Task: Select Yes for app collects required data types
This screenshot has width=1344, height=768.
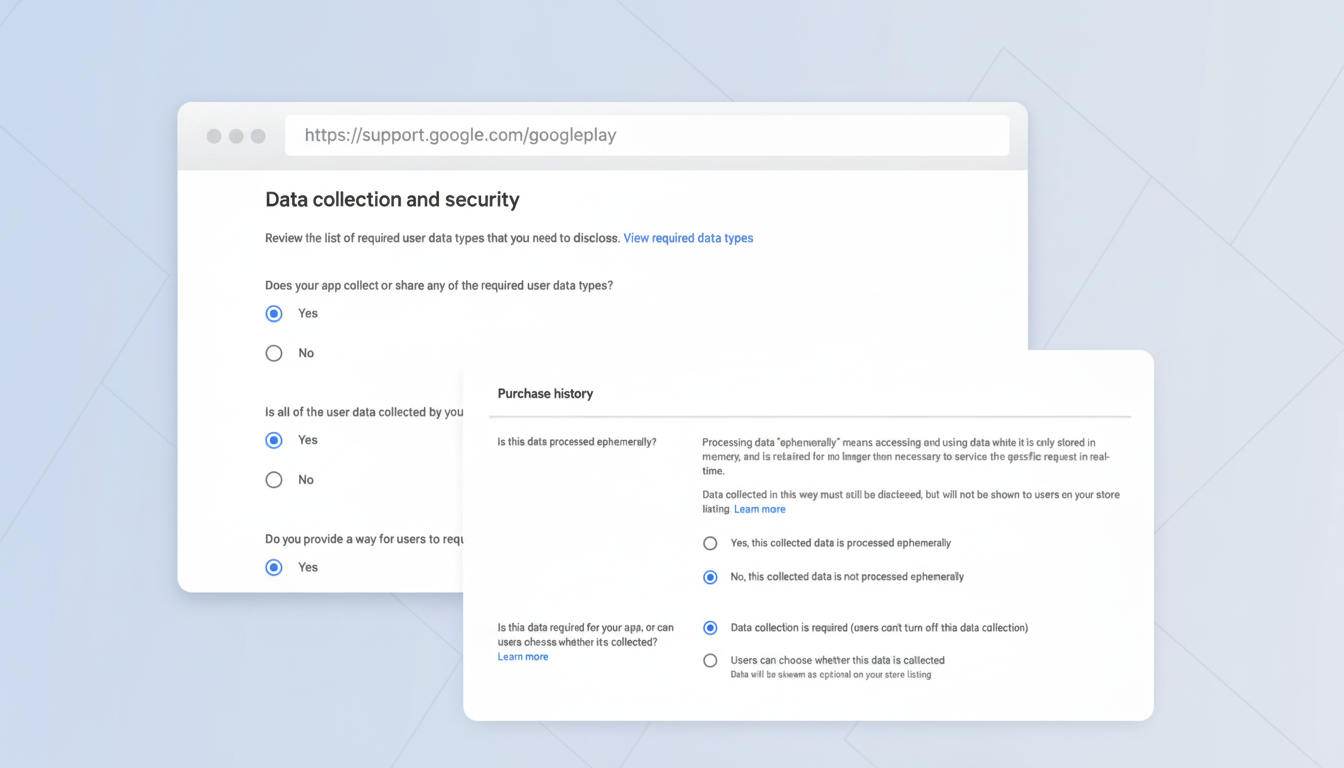Action: 274,314
